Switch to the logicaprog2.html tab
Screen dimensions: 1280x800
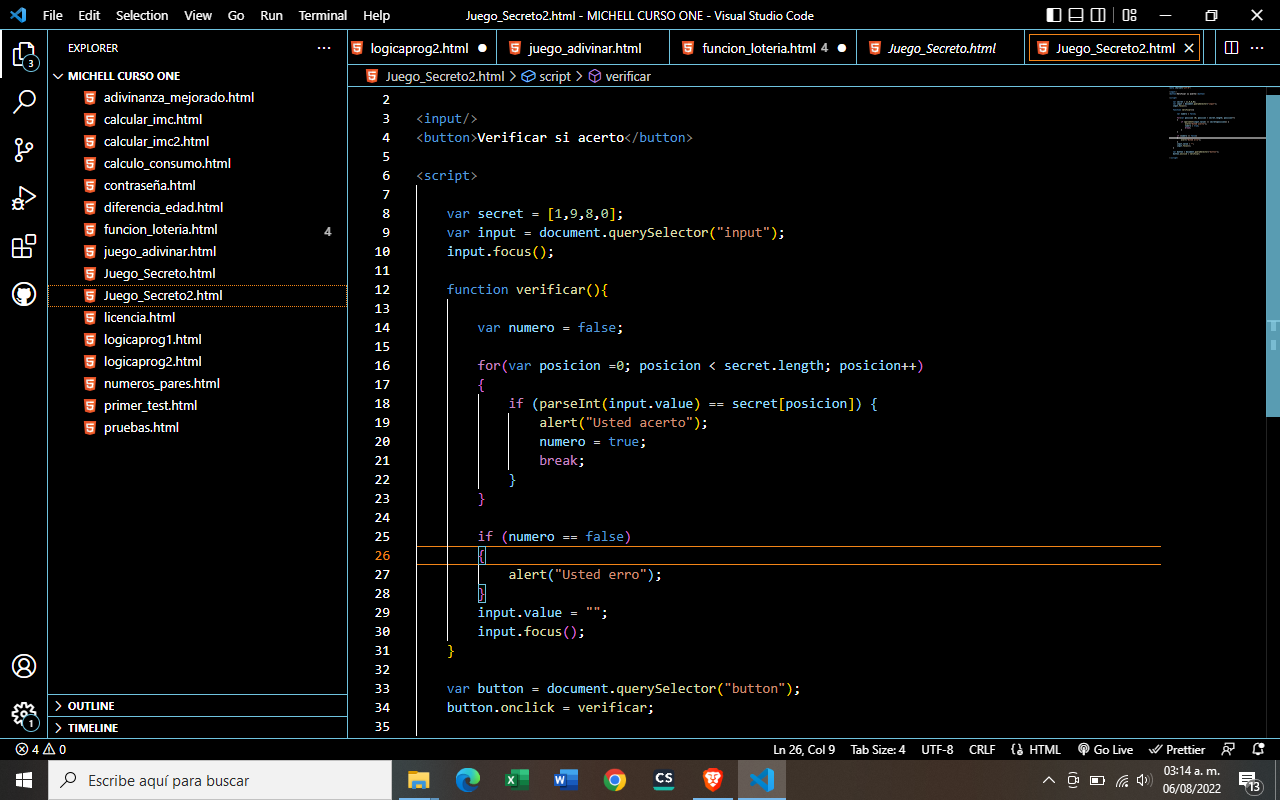419,48
